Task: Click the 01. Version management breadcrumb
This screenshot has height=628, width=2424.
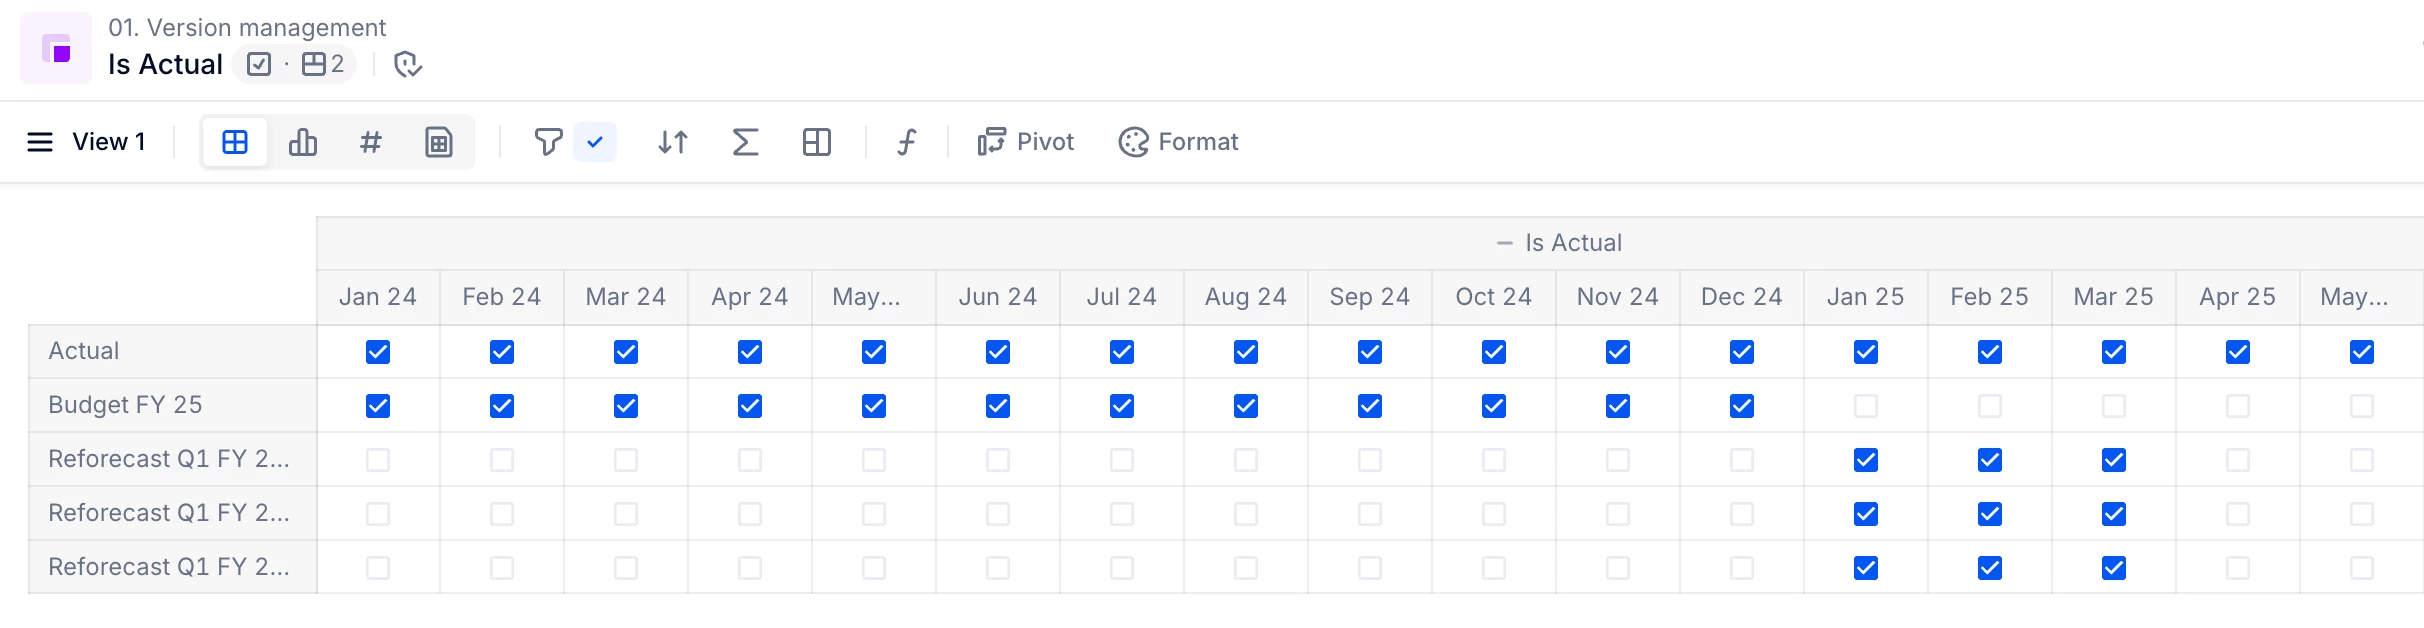Action: [247, 27]
